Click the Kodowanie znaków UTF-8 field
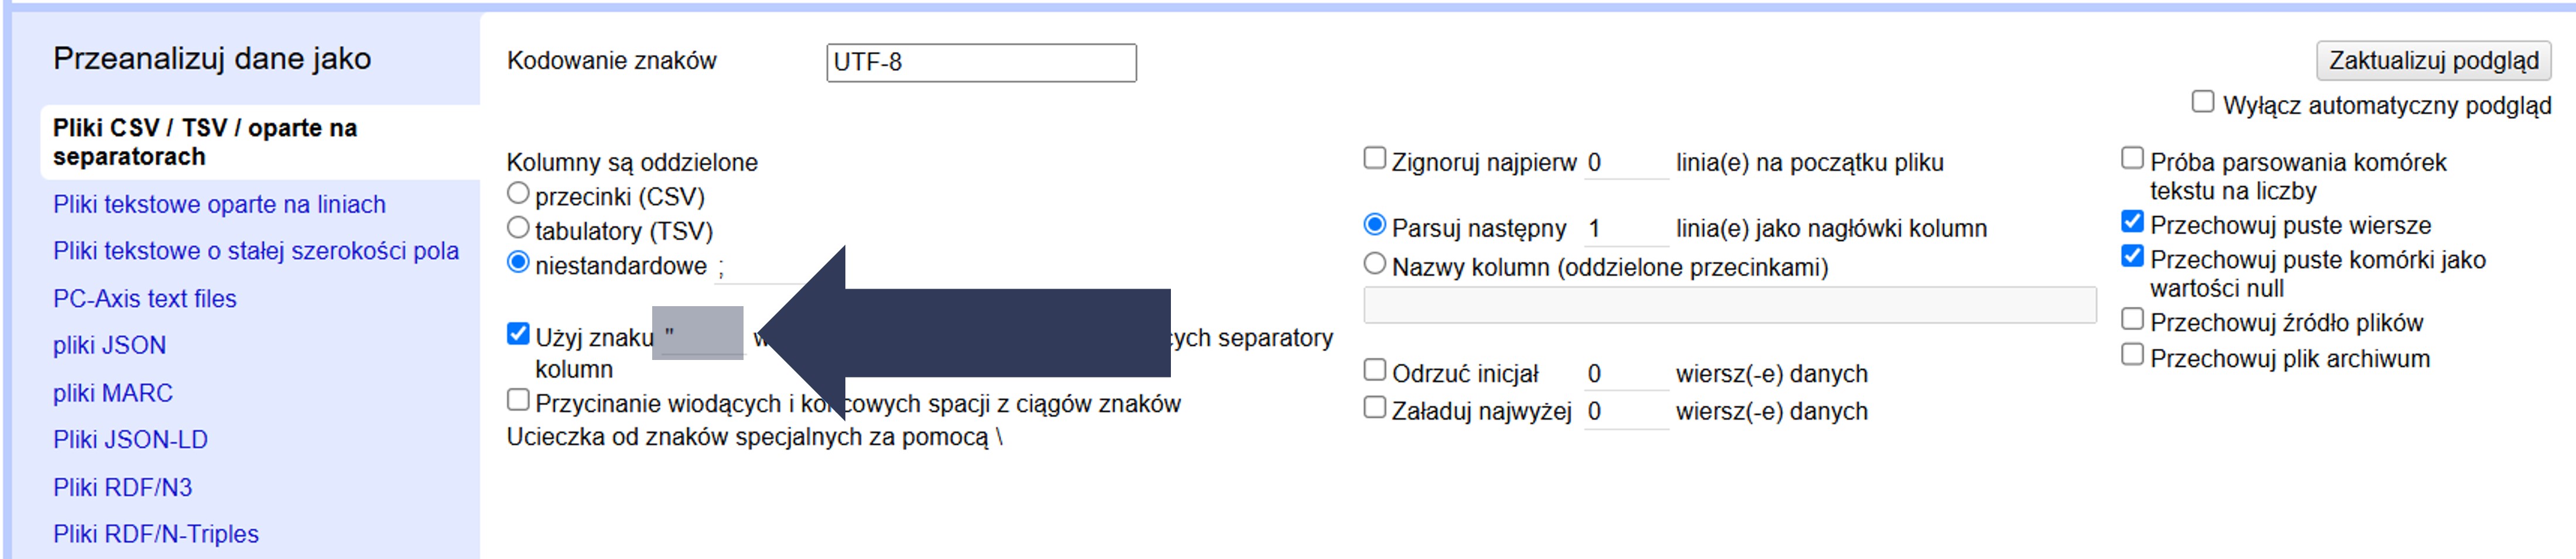This screenshot has width=2576, height=559. (x=980, y=62)
